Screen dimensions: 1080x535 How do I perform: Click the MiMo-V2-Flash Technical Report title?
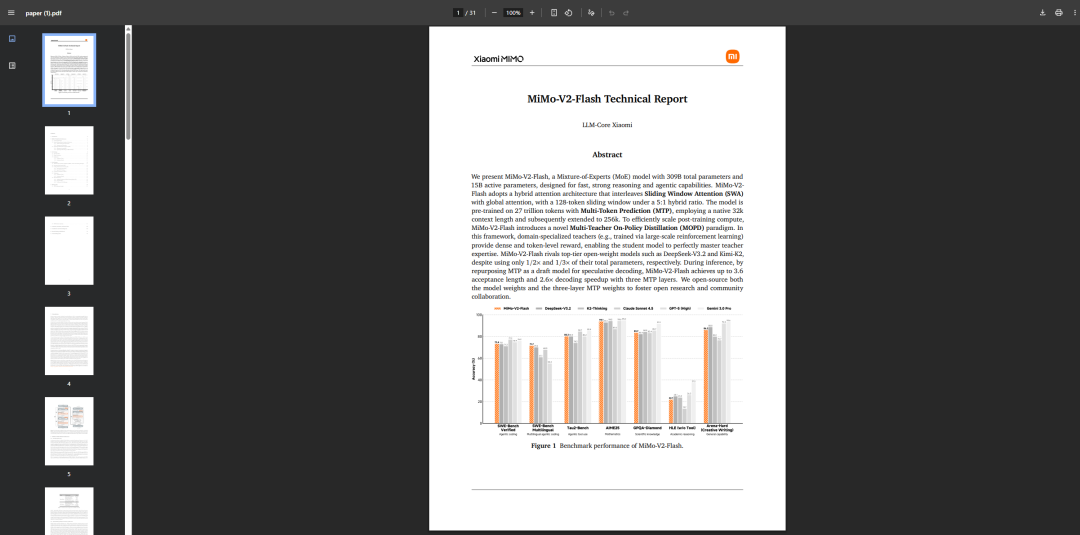tap(607, 98)
